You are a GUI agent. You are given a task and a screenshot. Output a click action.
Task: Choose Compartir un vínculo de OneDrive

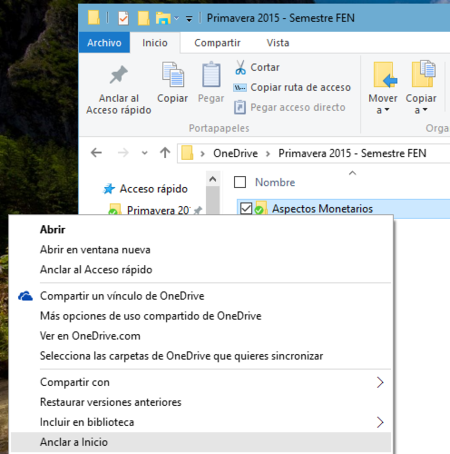[201, 296]
